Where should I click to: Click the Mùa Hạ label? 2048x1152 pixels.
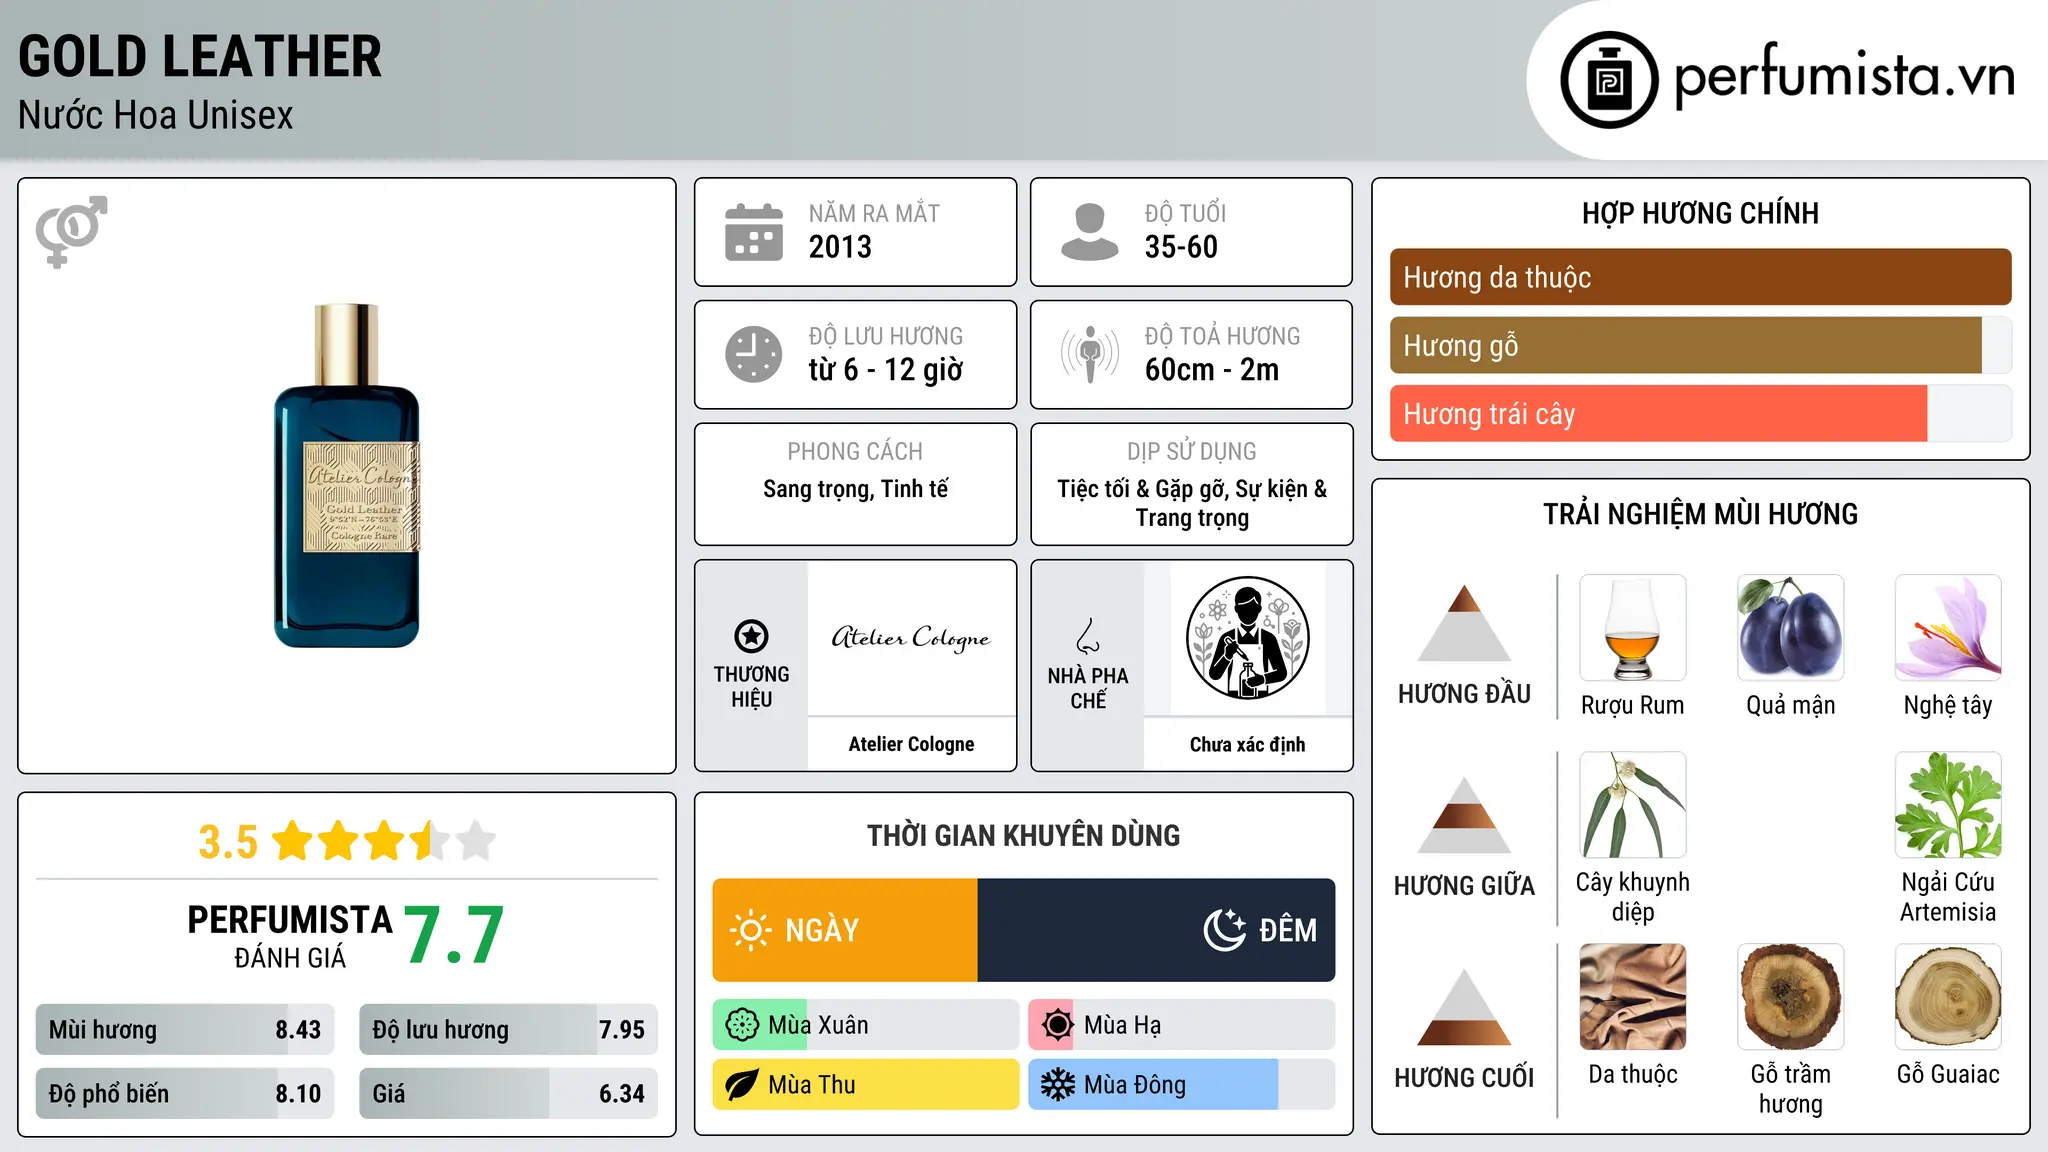coord(1123,1025)
